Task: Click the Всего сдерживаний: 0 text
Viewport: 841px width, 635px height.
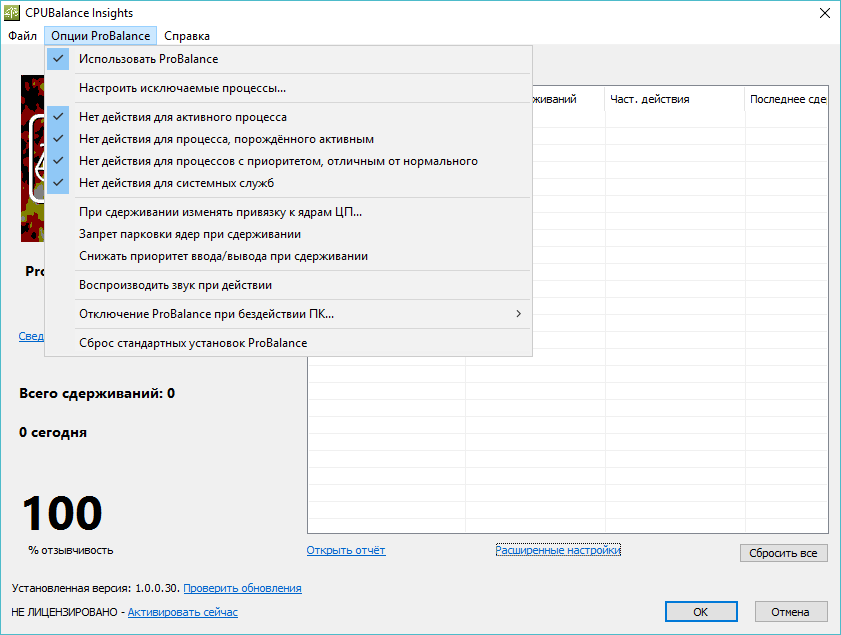Action: point(97,394)
